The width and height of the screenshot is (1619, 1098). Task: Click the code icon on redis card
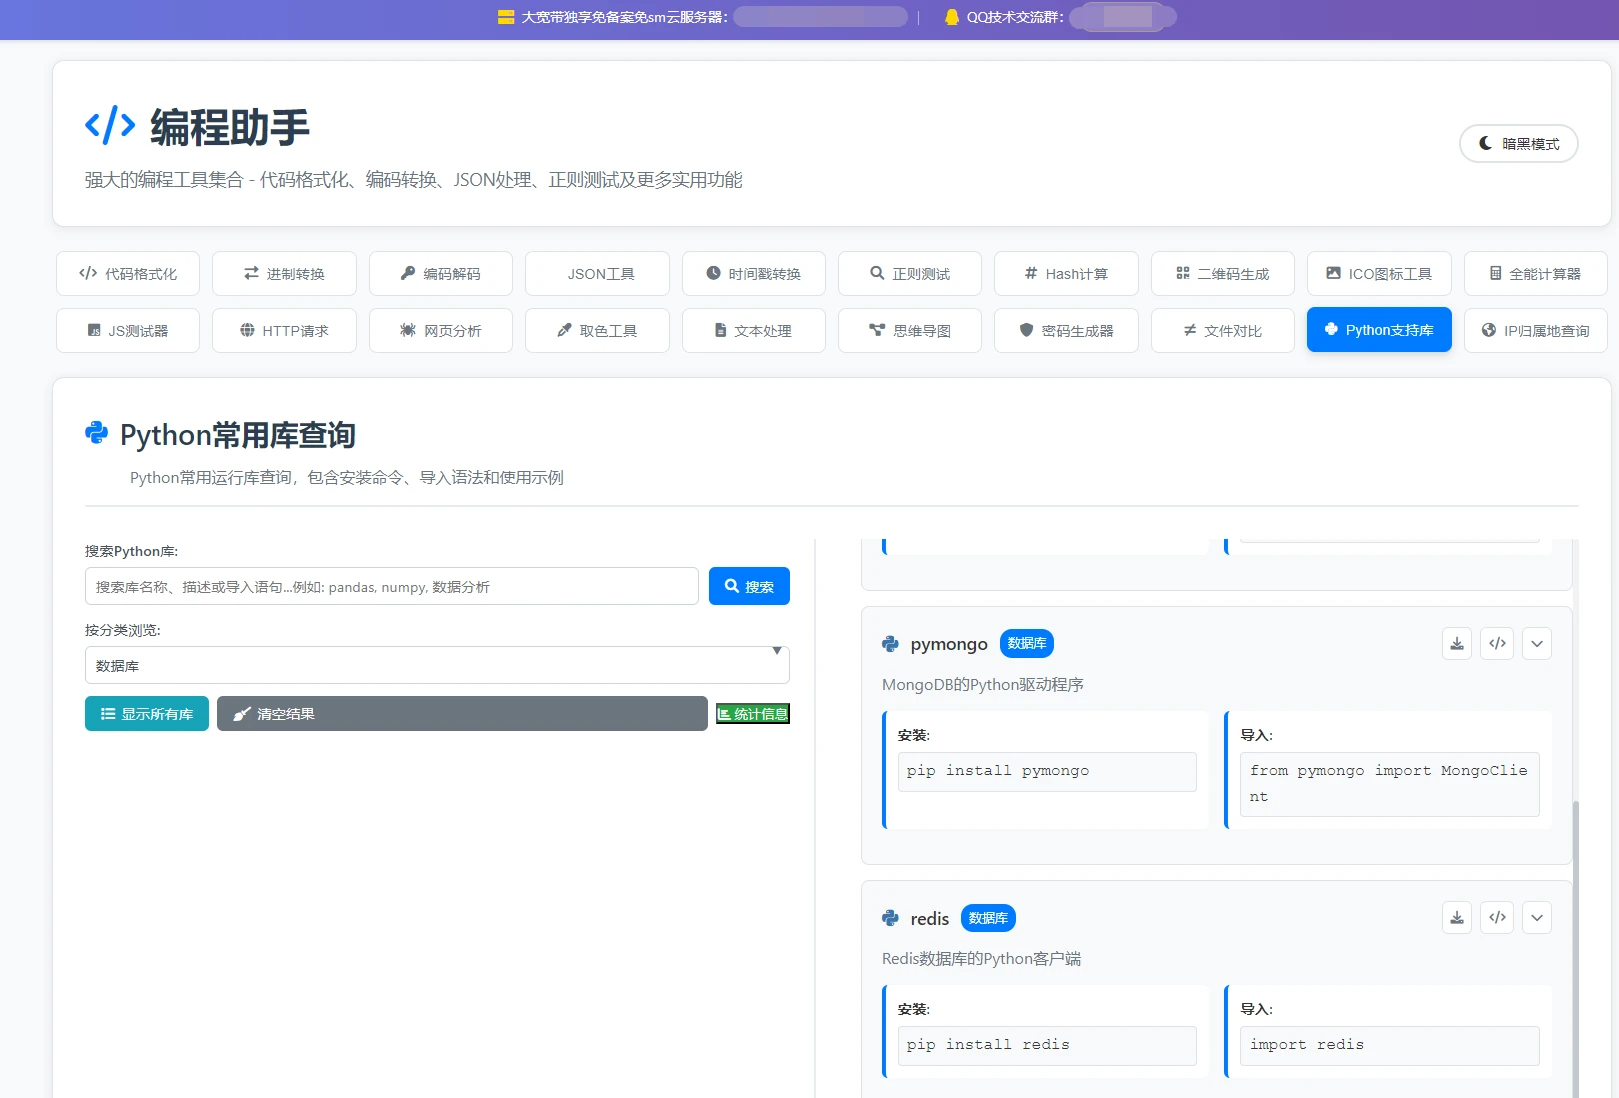(1497, 918)
